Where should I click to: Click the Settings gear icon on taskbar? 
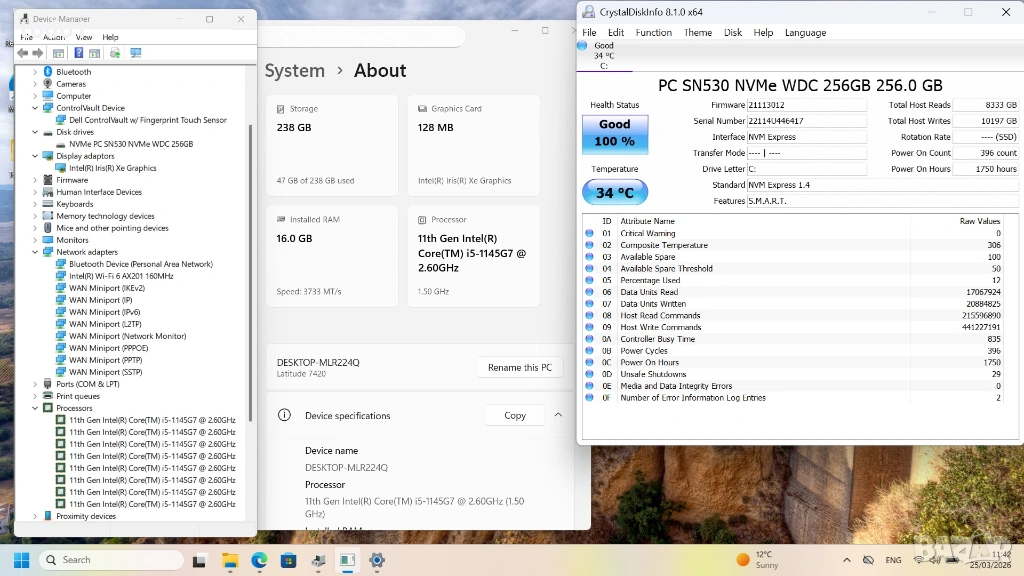377,560
